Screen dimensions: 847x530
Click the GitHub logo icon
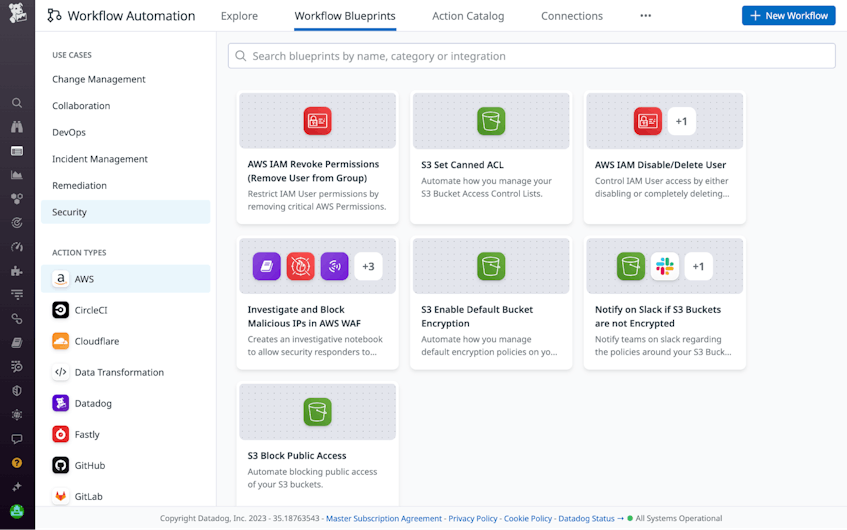click(x=60, y=465)
